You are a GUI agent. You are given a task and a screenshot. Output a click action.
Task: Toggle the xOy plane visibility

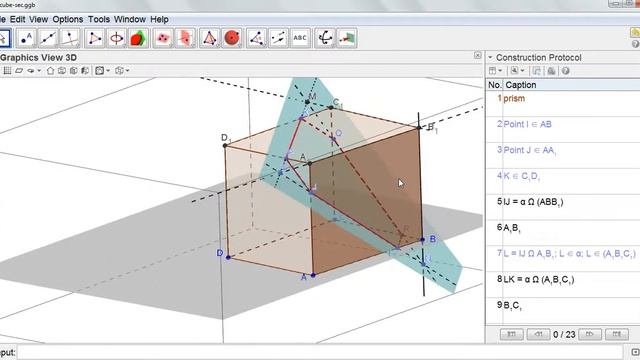(x=19, y=71)
